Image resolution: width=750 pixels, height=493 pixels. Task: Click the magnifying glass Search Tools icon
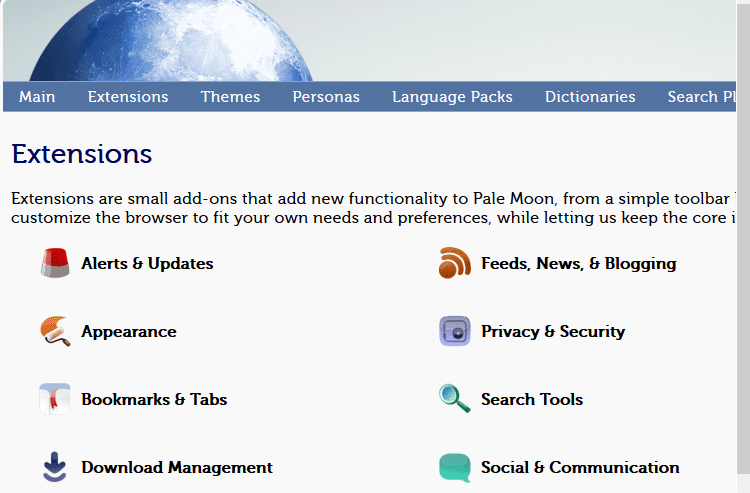(x=455, y=398)
